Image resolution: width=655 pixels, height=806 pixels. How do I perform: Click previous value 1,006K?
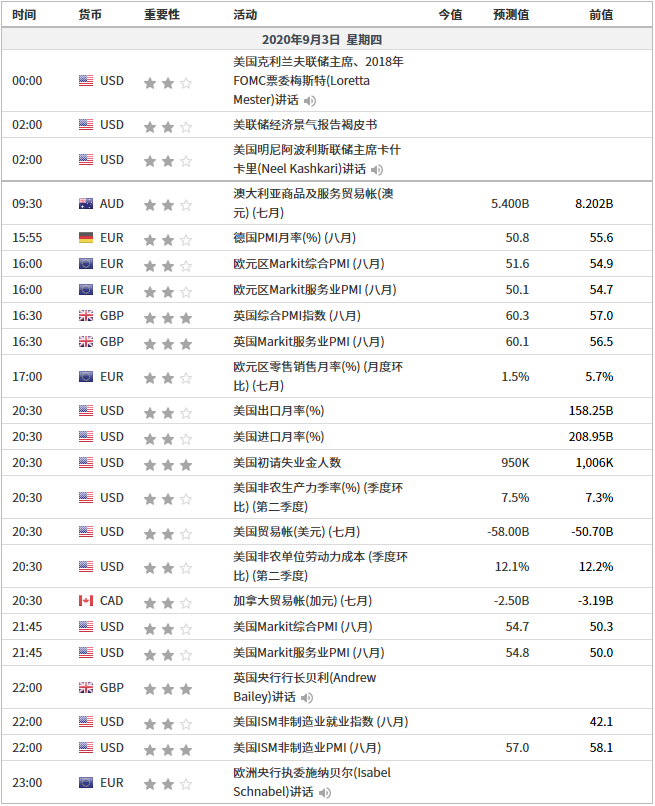pyautogui.click(x=594, y=463)
